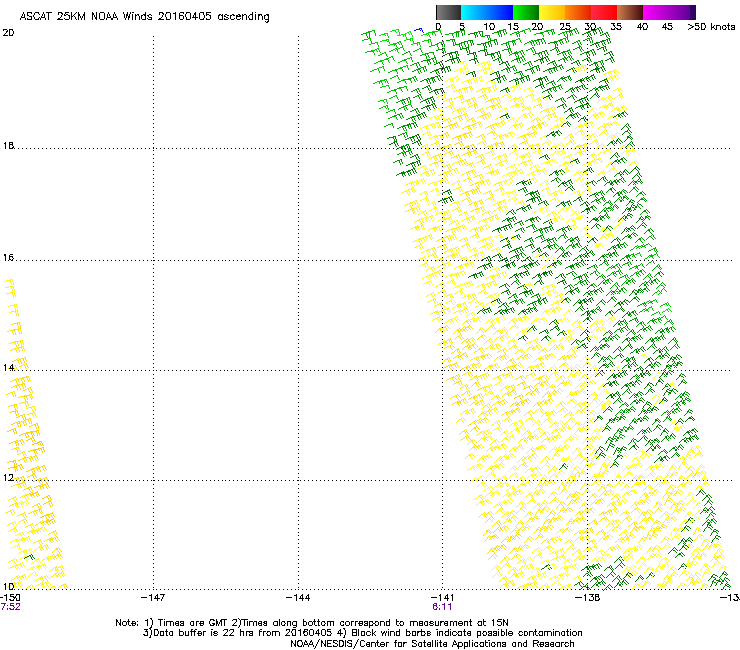This screenshot has width=740, height=650.
Task: Click legend tick label 25
Action: (x=565, y=27)
